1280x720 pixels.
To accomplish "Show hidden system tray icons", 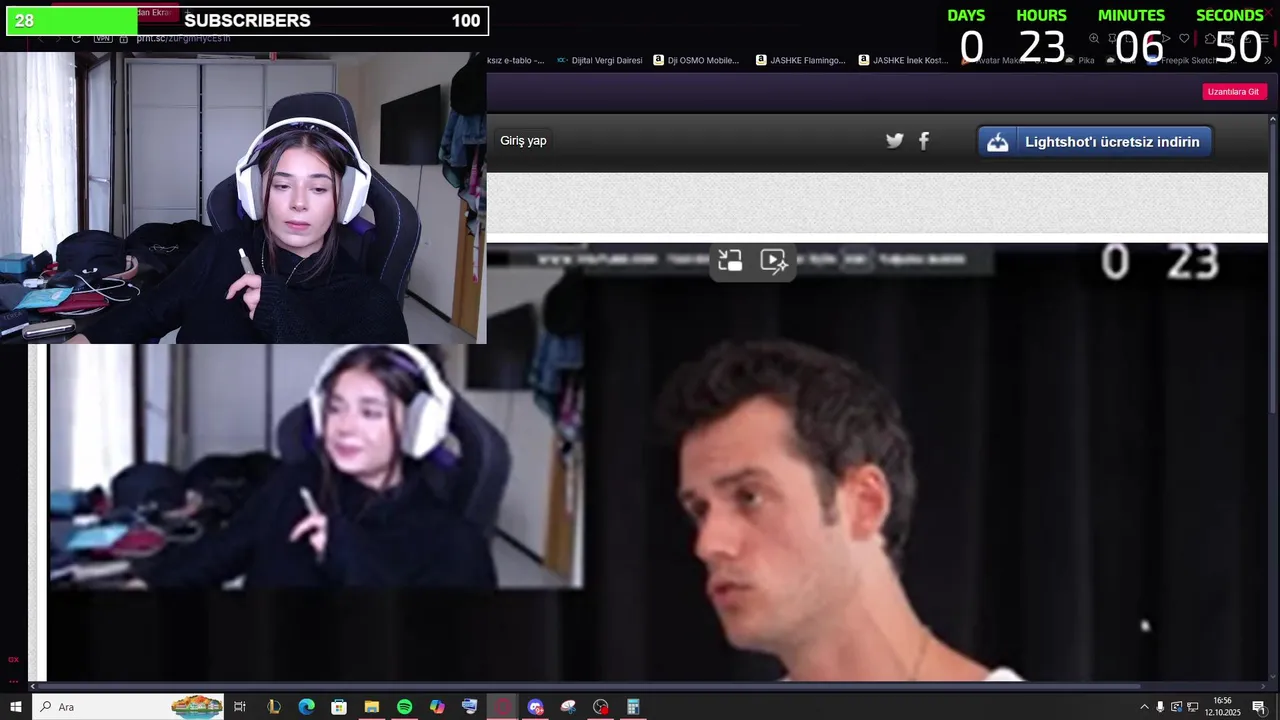I will (1144, 707).
